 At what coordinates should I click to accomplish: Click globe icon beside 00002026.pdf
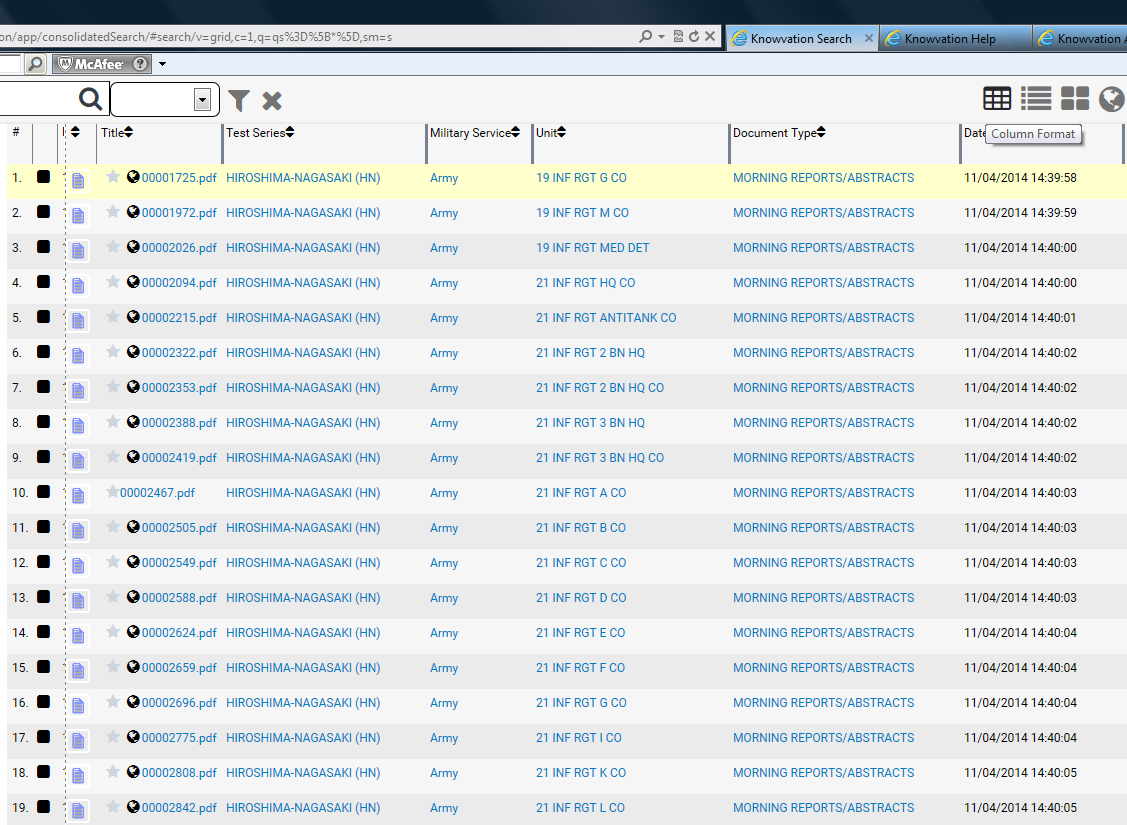[133, 246]
